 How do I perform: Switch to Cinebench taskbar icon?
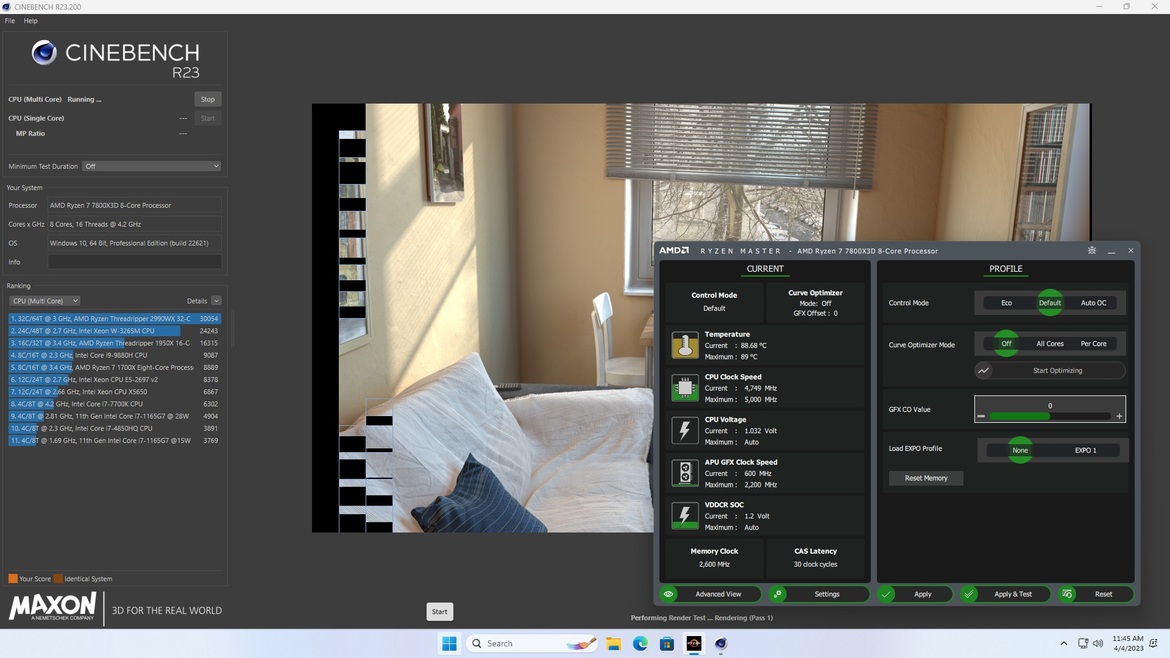[x=721, y=643]
